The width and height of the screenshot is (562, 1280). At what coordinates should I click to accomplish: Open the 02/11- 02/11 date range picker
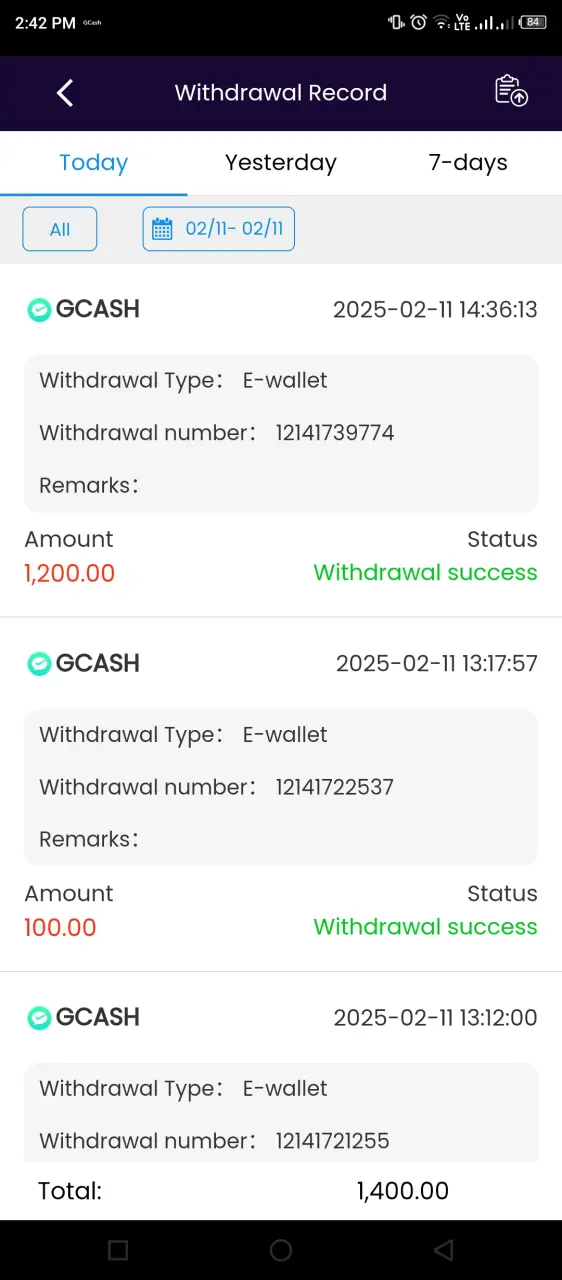point(219,229)
